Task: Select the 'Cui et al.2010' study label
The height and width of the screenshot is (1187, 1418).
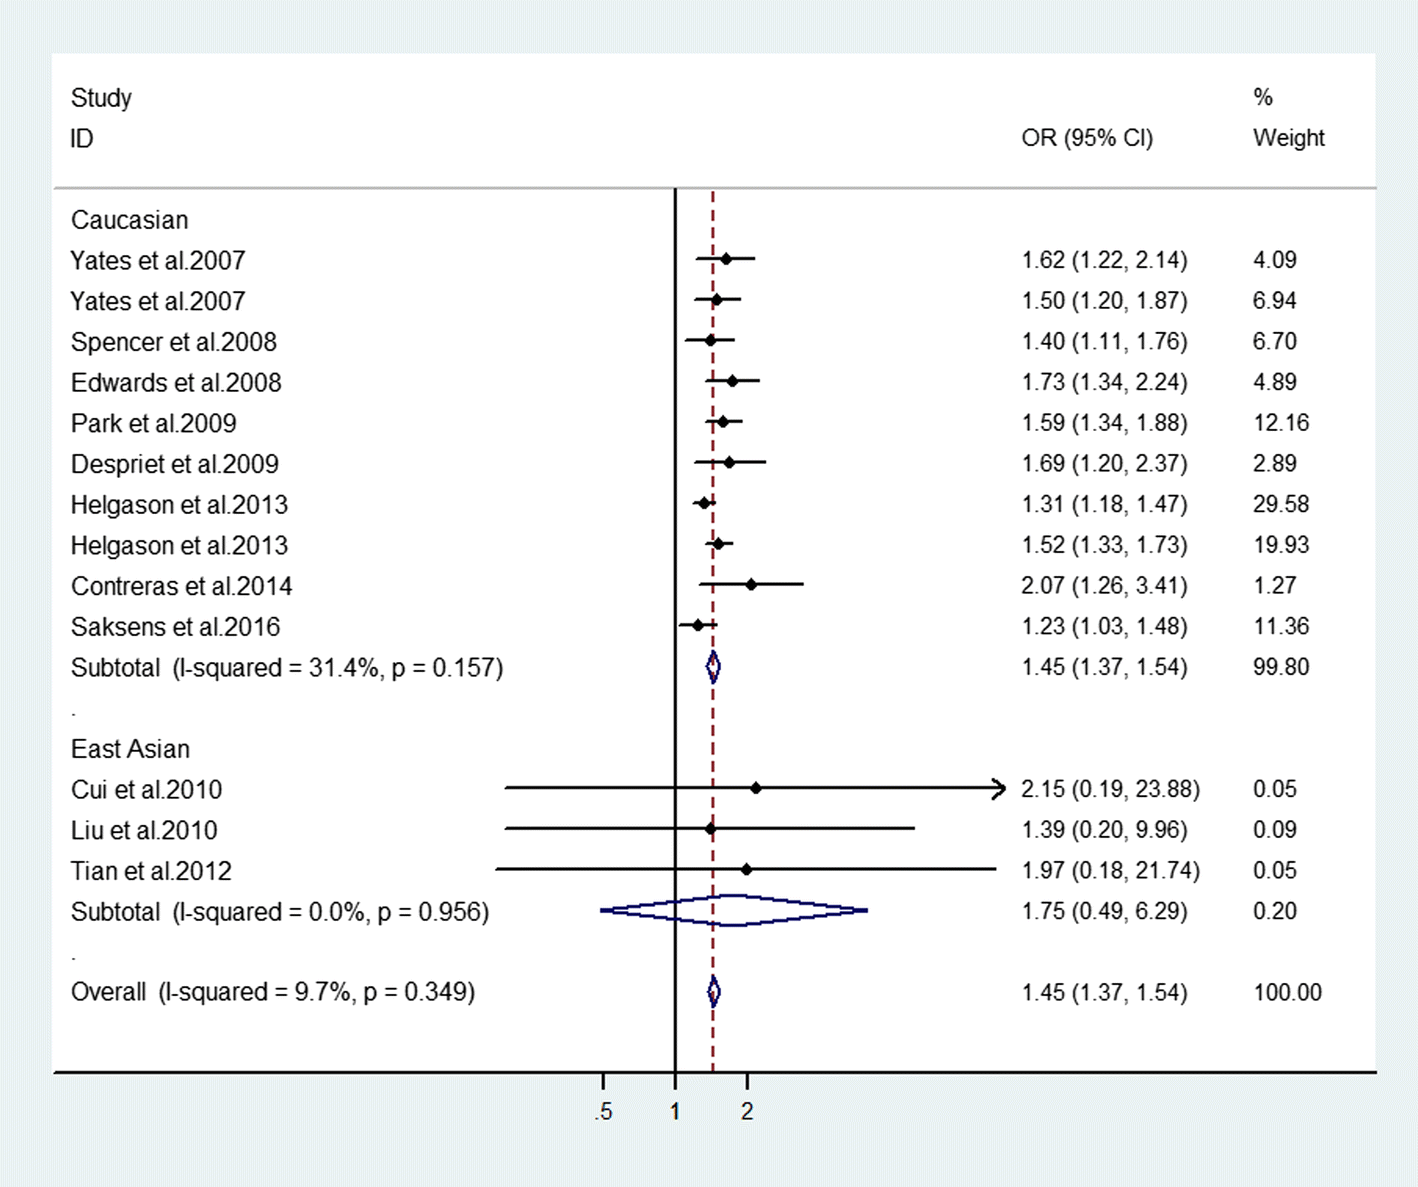Action: point(147,790)
